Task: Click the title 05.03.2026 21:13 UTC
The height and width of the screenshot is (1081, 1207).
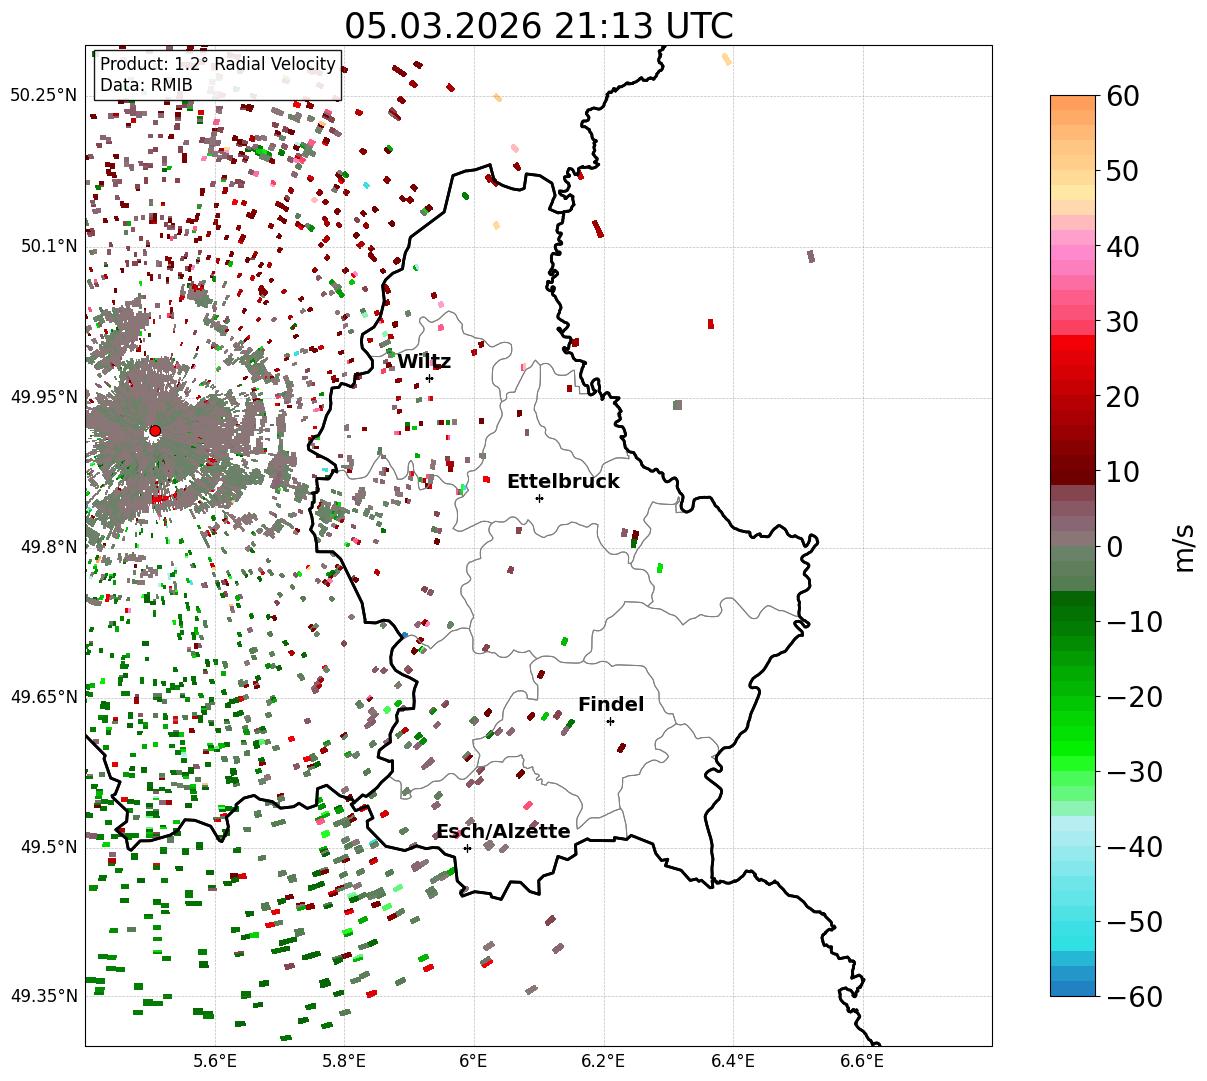Action: [x=538, y=26]
